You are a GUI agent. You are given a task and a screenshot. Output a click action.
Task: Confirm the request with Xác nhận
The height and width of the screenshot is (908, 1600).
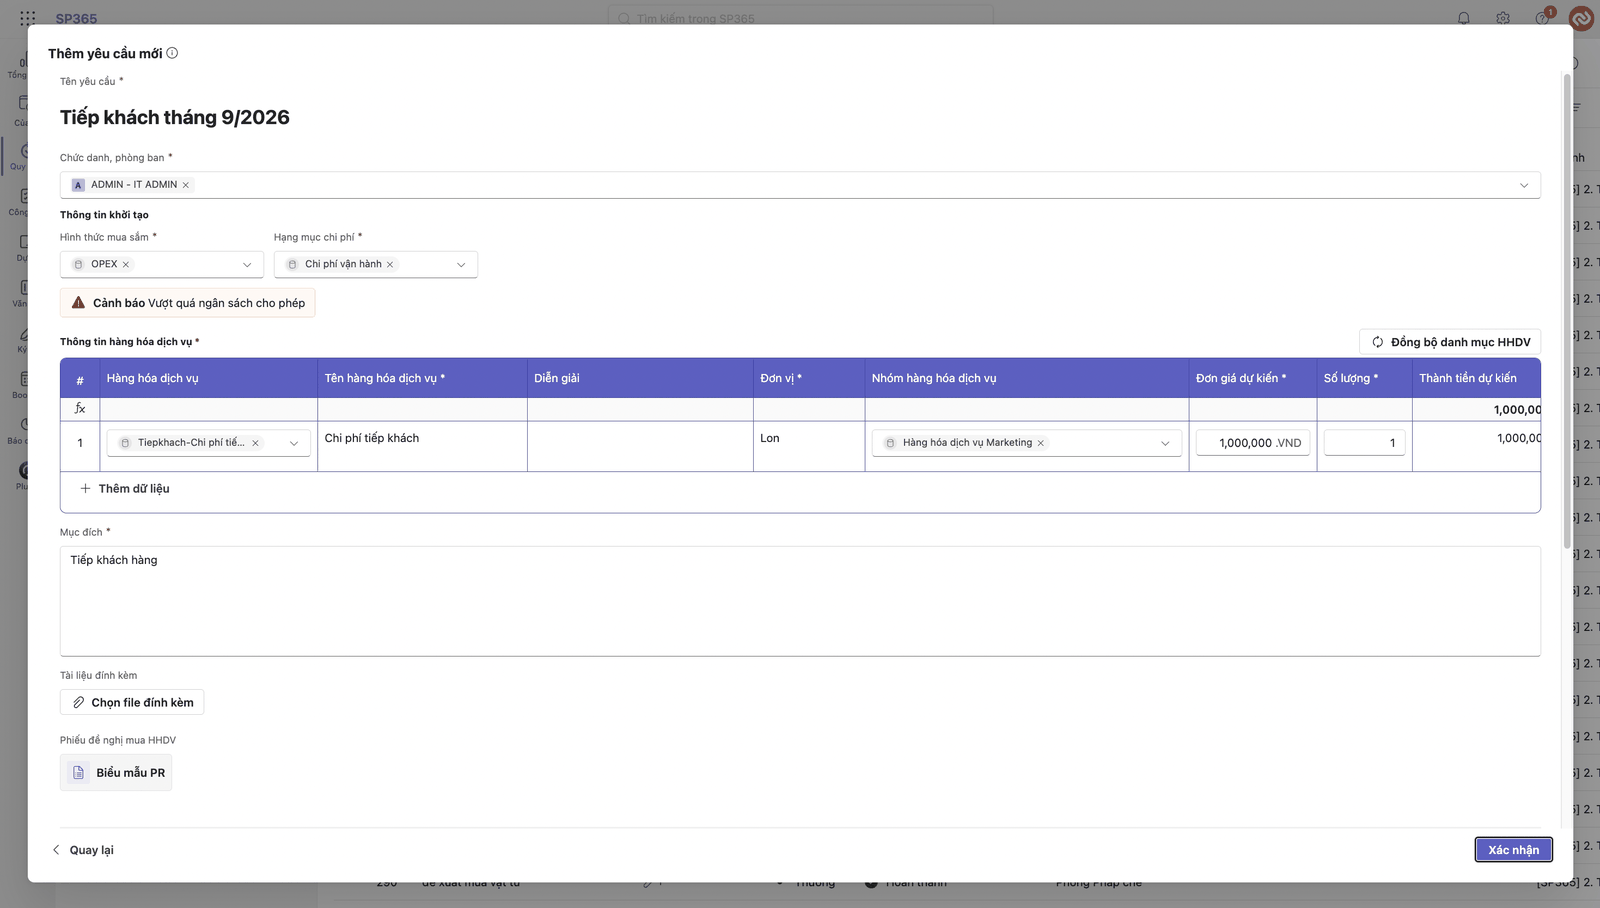click(1513, 850)
